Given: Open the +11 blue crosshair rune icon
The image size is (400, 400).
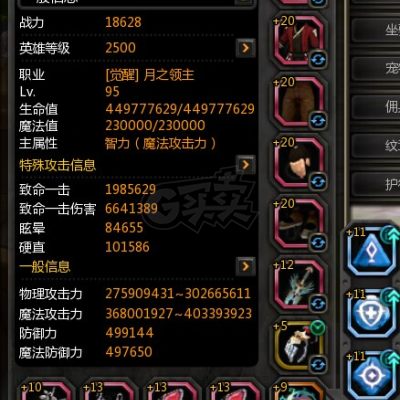Looking at the screenshot, I should pos(372,375).
